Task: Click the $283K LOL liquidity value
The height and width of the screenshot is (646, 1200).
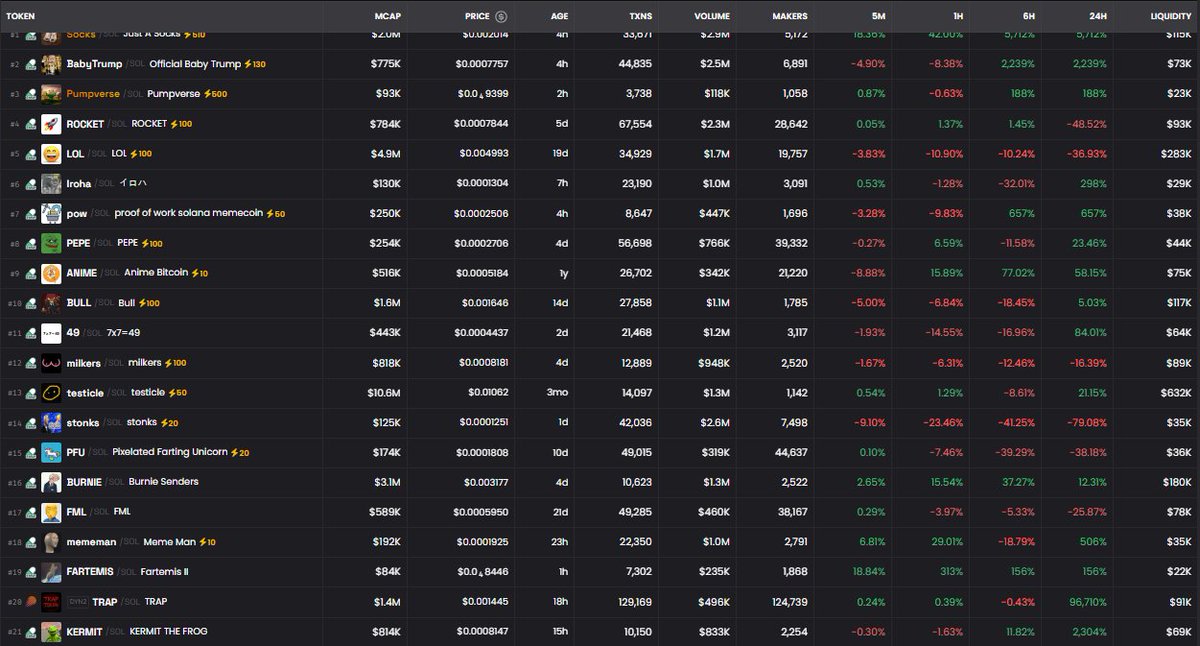Action: [x=1176, y=154]
